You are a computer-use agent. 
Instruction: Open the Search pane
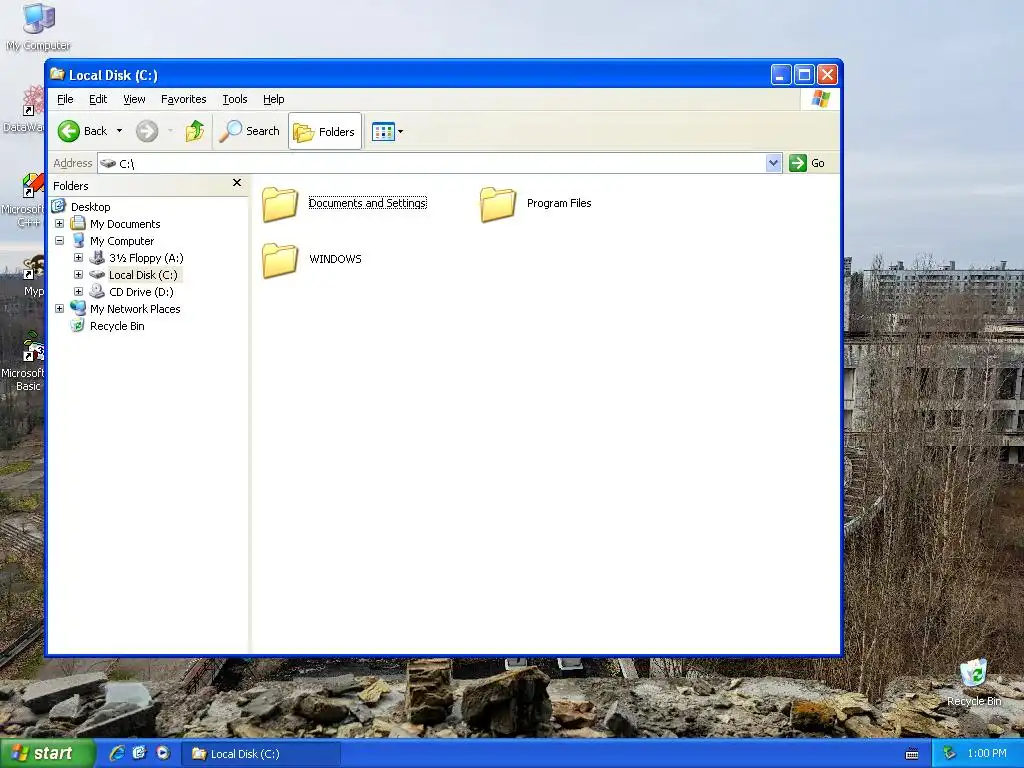tap(249, 131)
